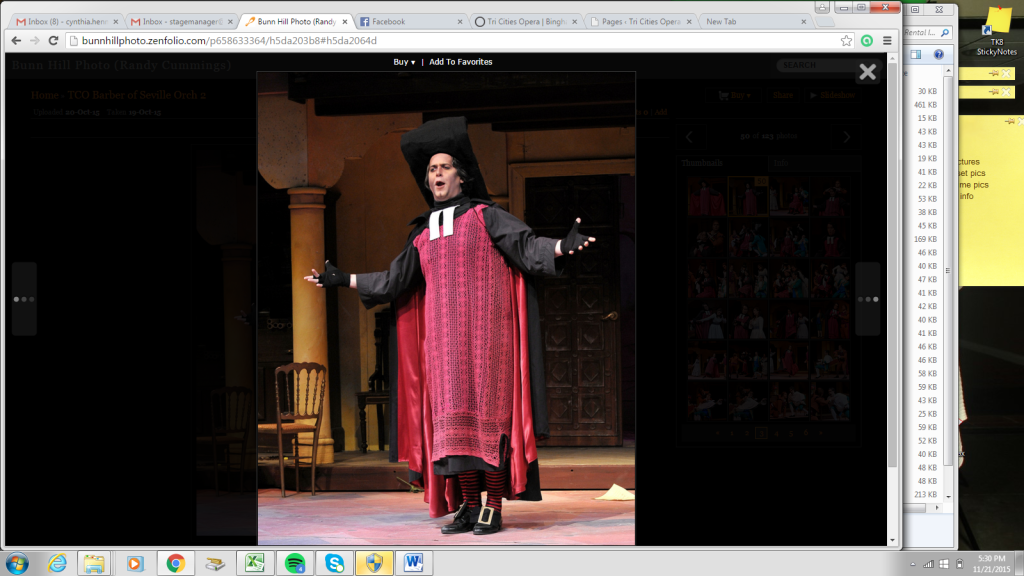Open Skype from the taskbar

click(x=334, y=562)
